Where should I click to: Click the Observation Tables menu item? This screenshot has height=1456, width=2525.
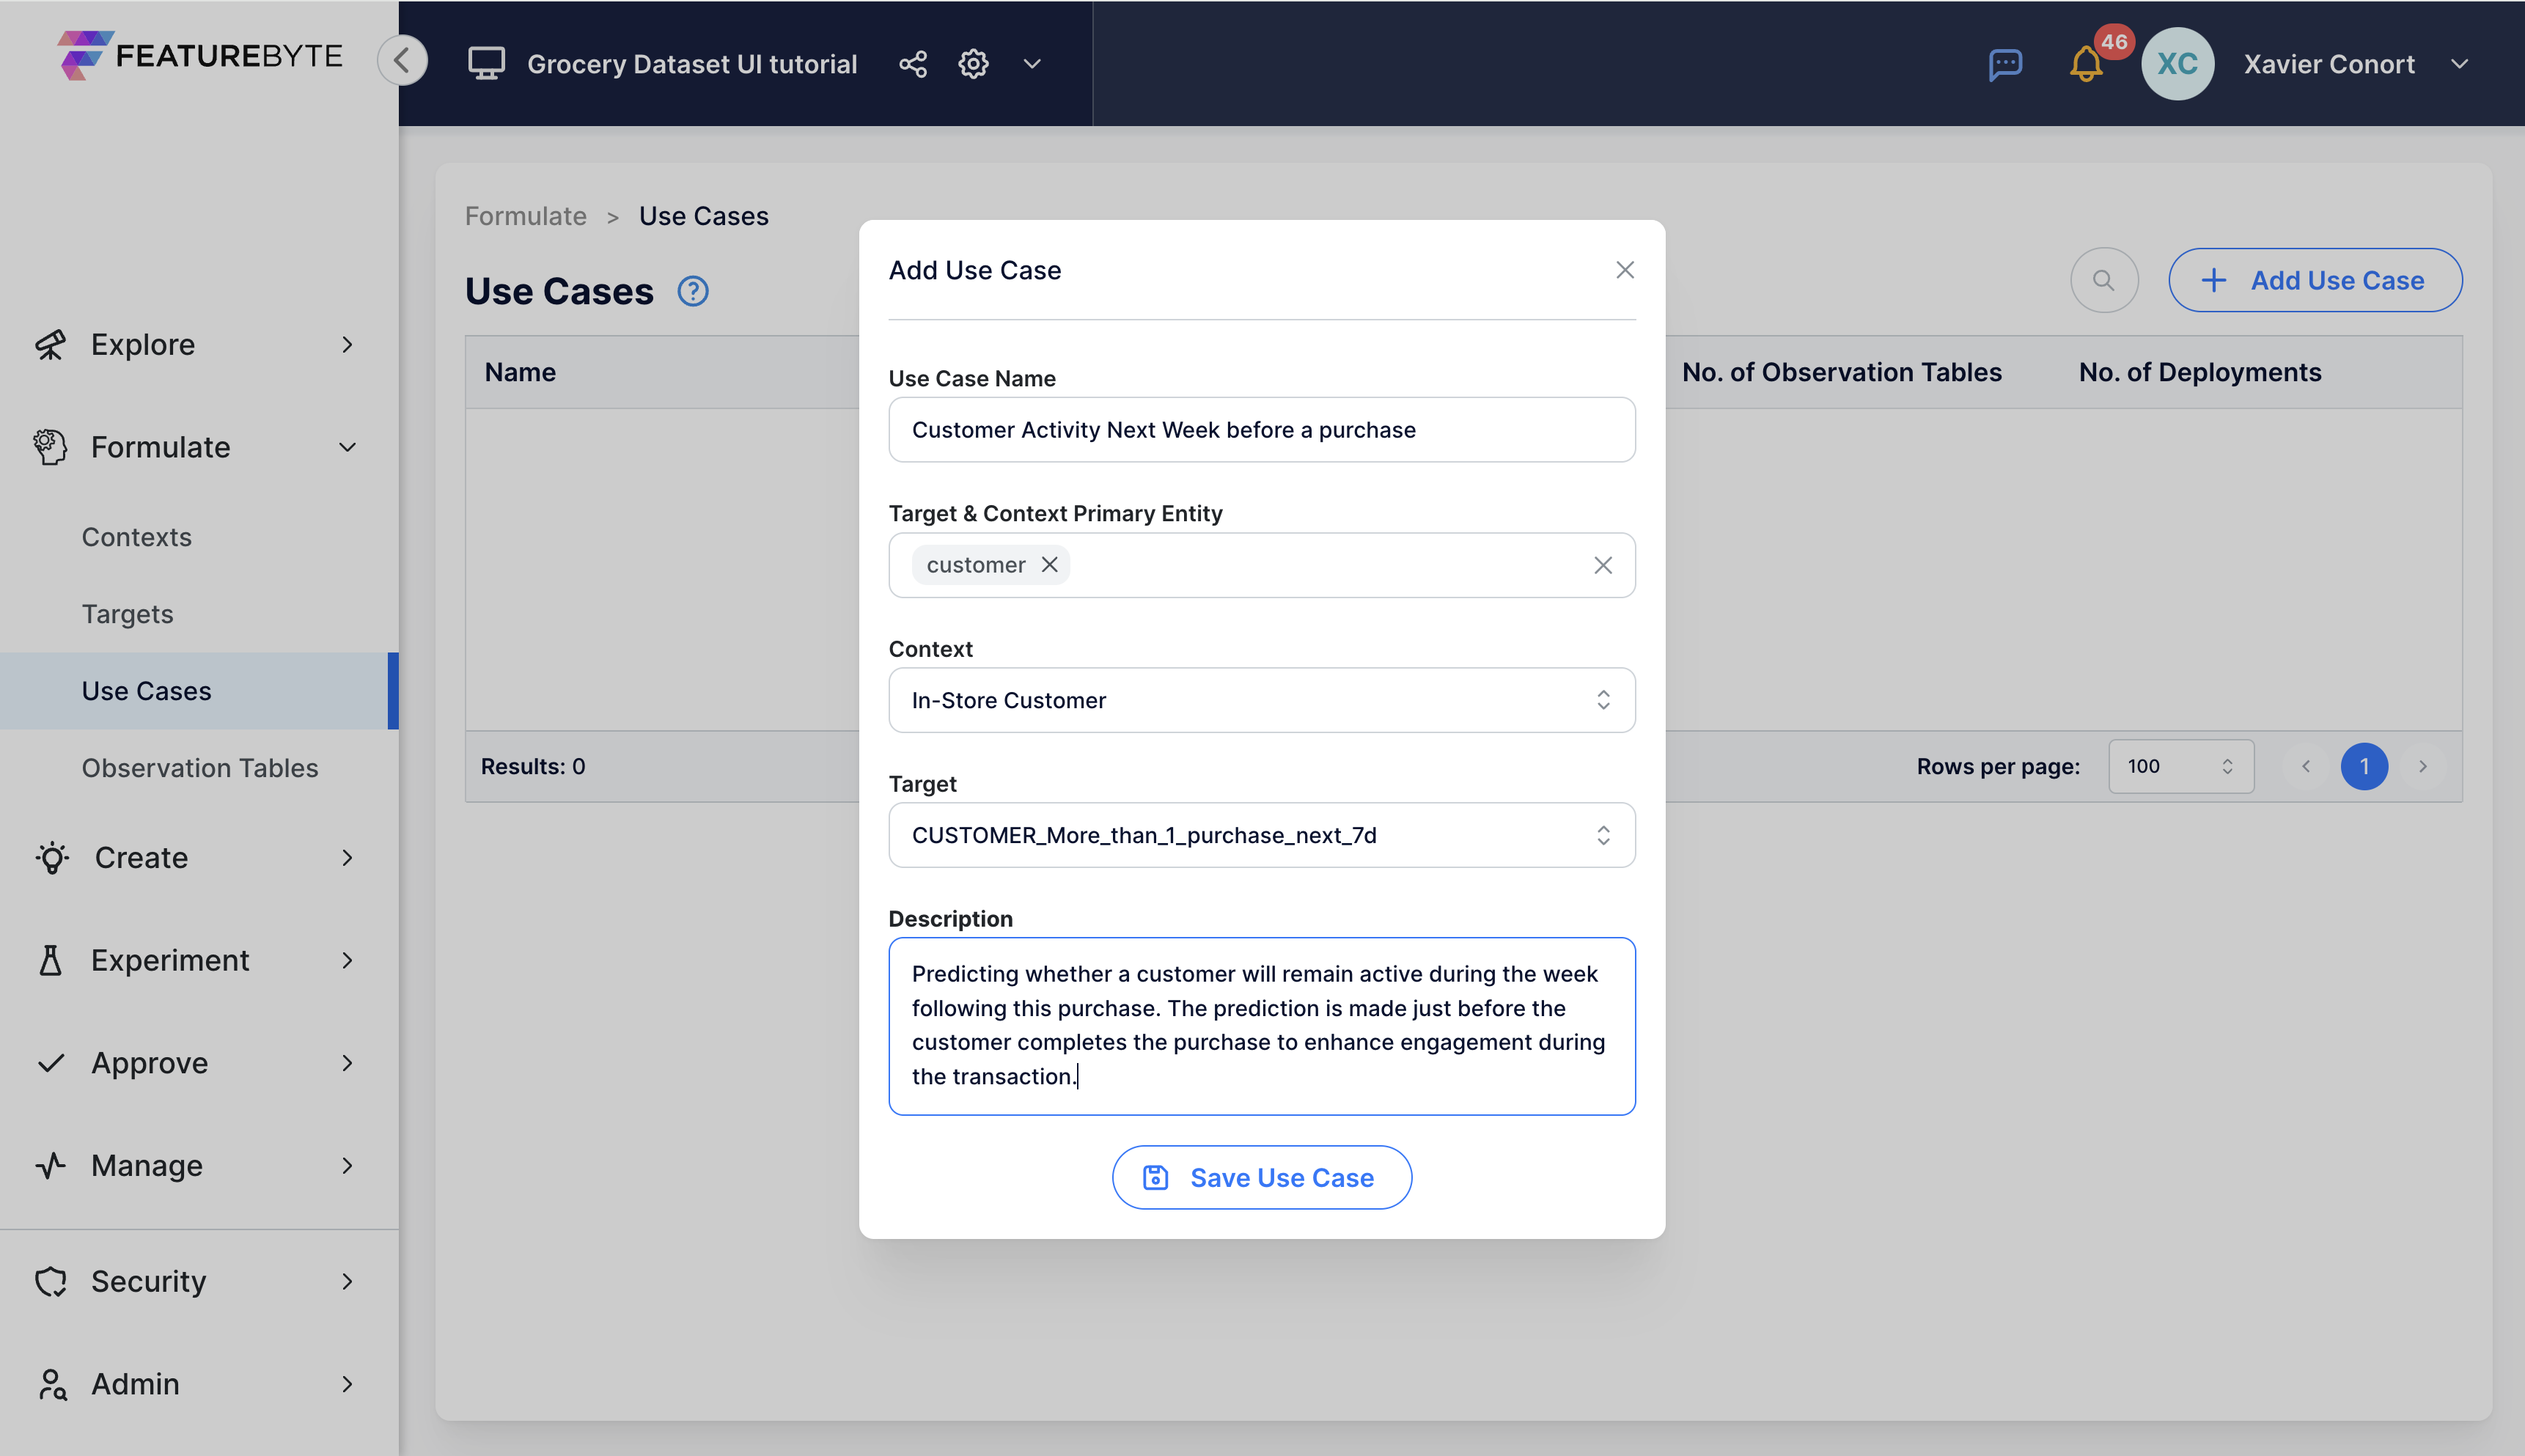click(199, 766)
